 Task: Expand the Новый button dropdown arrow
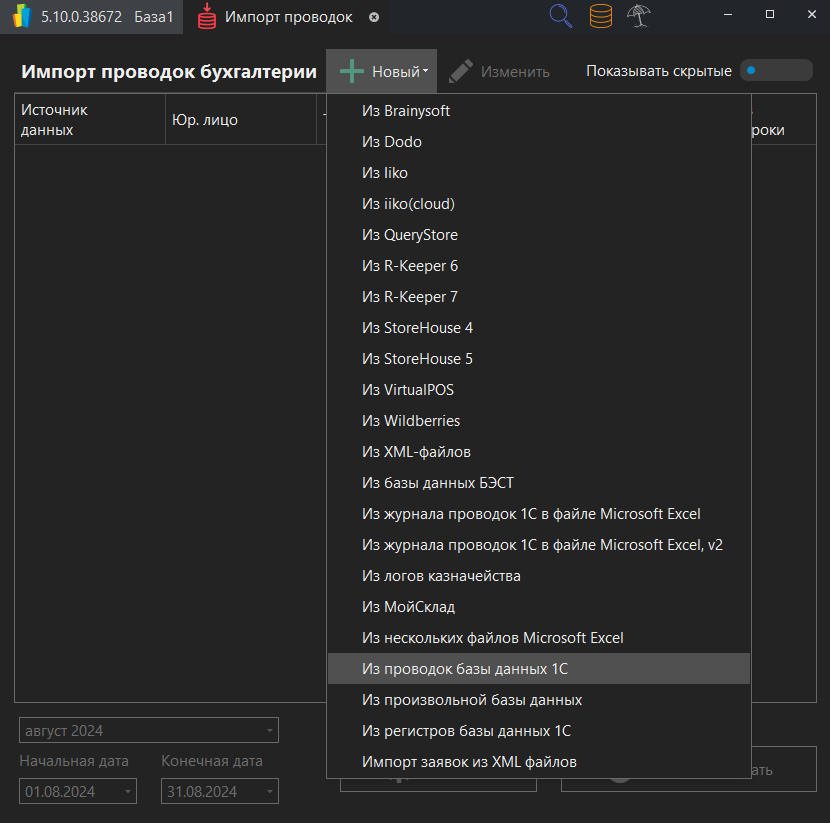pyautogui.click(x=428, y=71)
